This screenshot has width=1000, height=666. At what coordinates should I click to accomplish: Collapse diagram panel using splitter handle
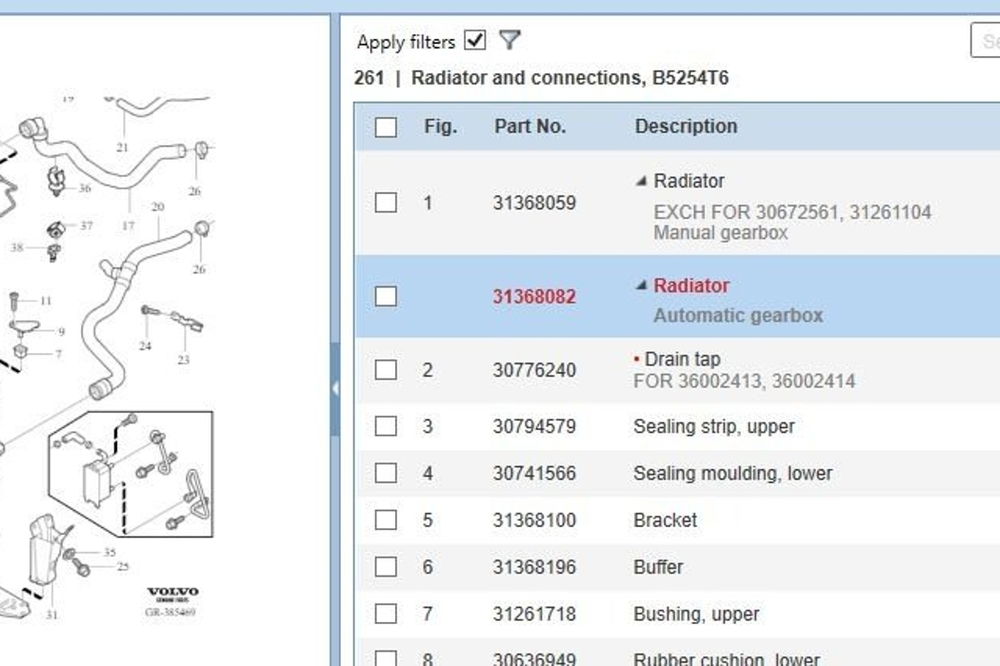click(x=335, y=388)
